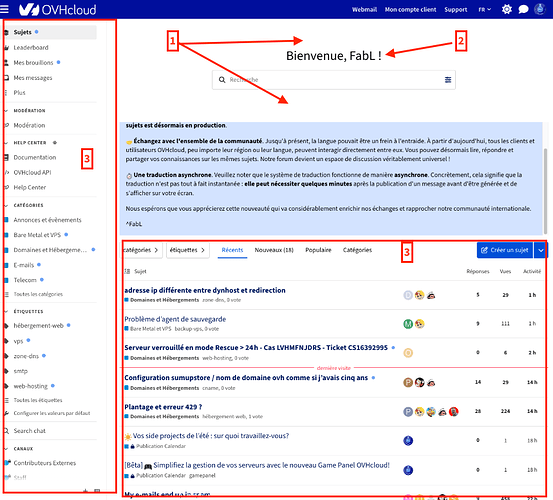Open topic Plantage et erreur 429 ?

click(163, 407)
